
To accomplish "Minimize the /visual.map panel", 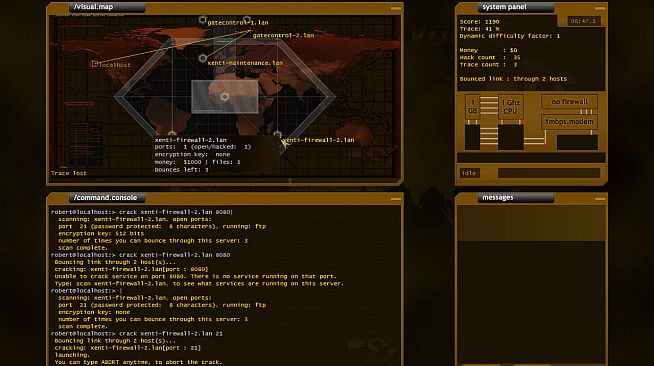I will 396,8.
